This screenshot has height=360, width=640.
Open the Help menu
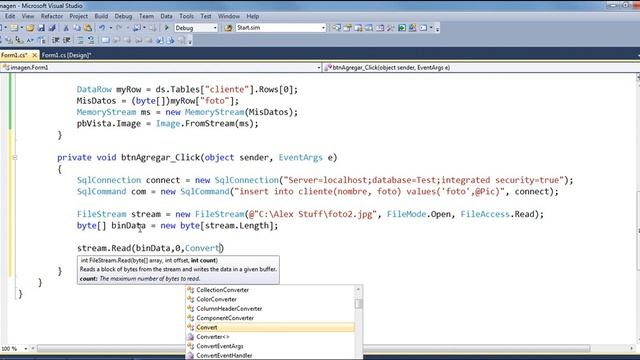coord(253,16)
